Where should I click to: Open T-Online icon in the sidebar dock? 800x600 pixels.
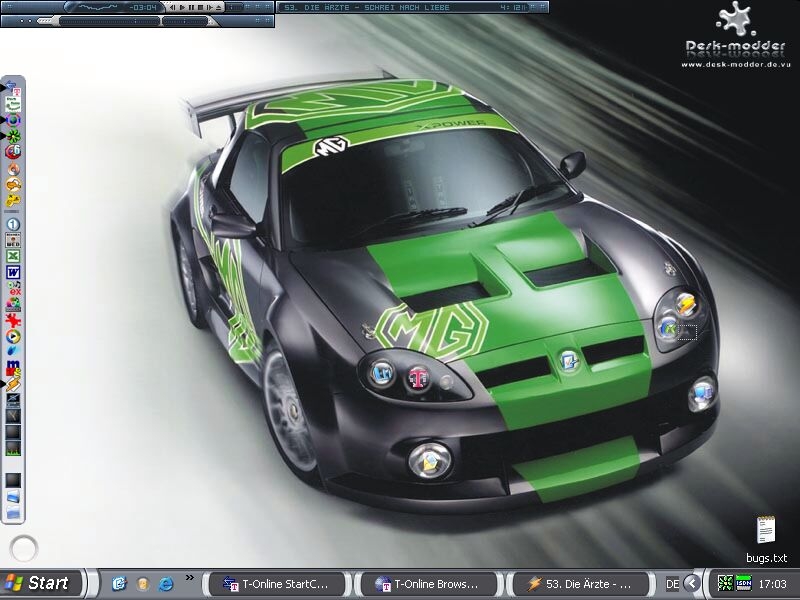tap(13, 89)
